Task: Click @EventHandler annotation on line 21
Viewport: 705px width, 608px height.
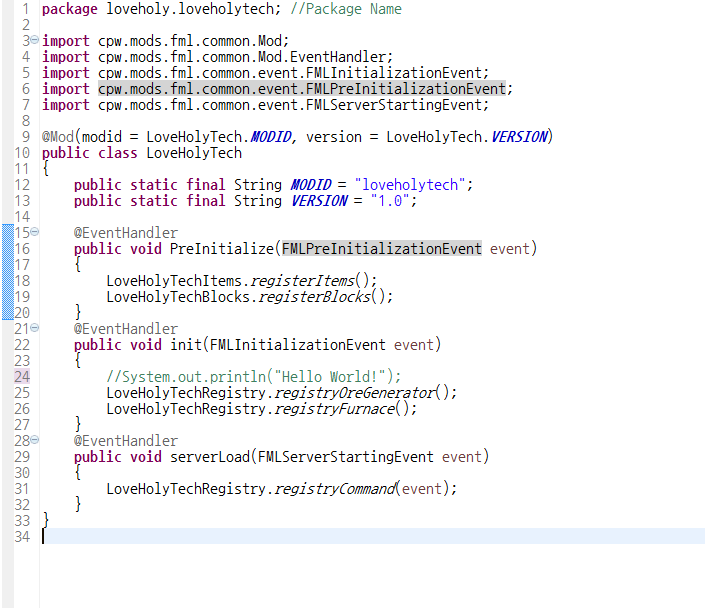Action: click(126, 329)
